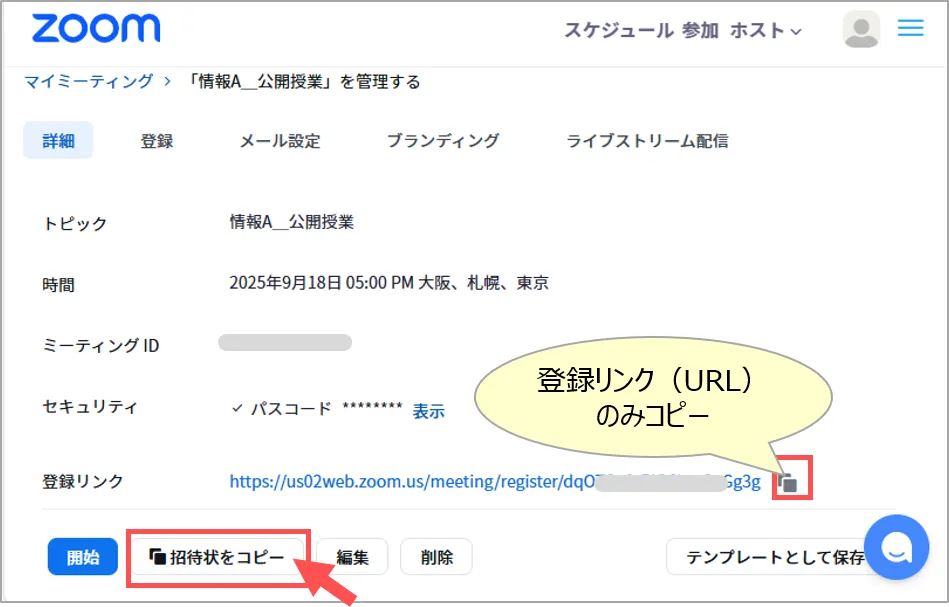The height and width of the screenshot is (607, 949).
Task: Reveal the passcode with 表示
Action: 429,411
